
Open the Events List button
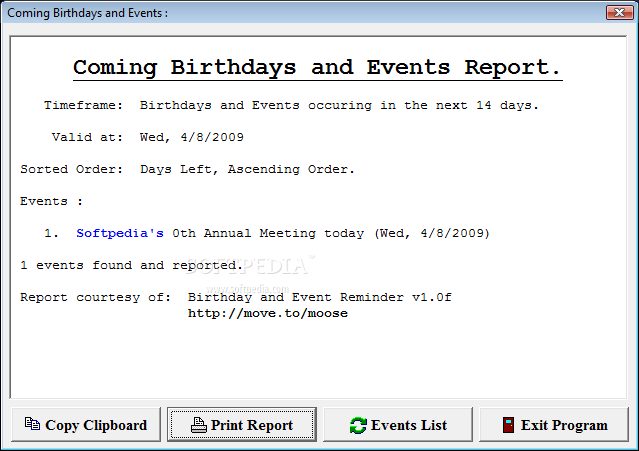(398, 425)
